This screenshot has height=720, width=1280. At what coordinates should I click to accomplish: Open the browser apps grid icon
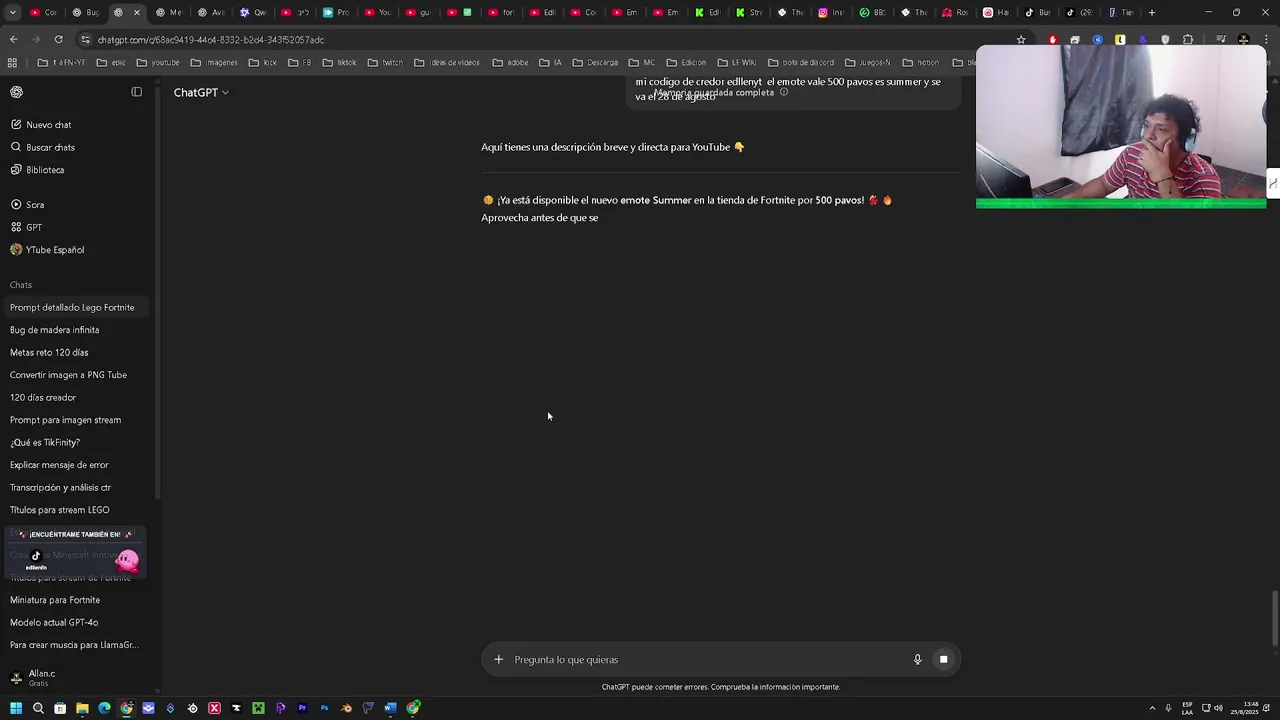coord(12,62)
